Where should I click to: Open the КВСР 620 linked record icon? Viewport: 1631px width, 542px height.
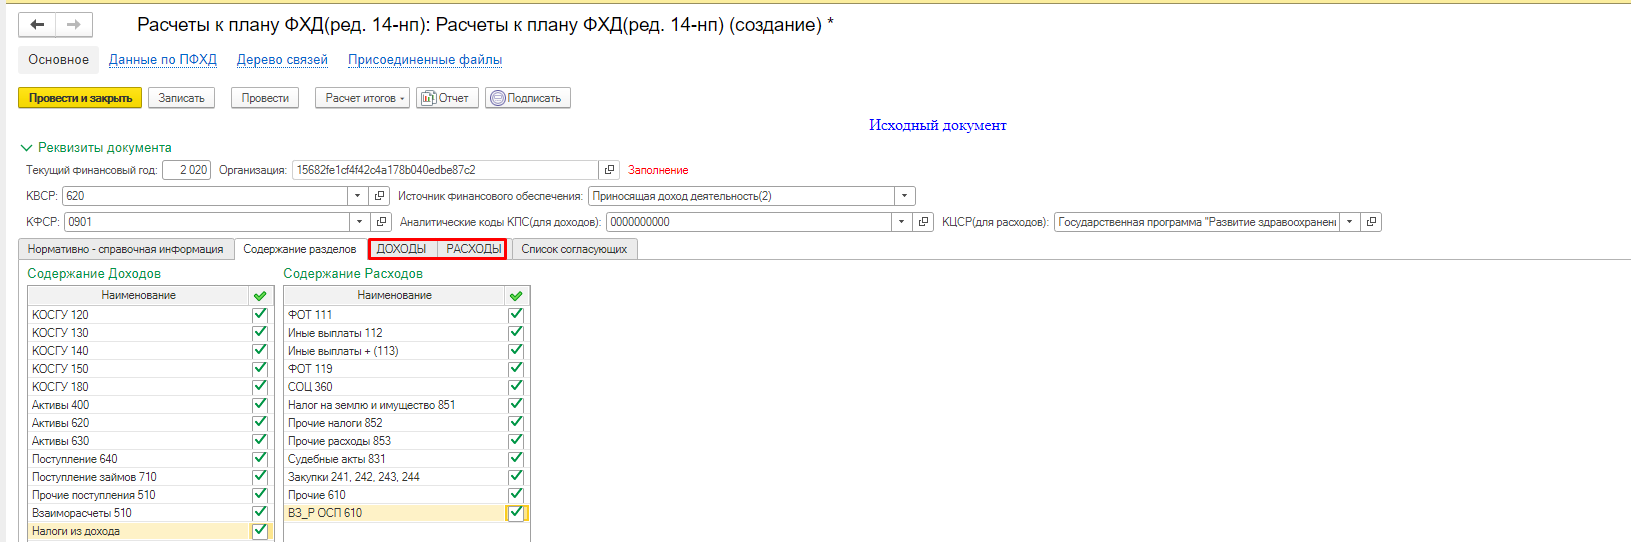tap(379, 196)
